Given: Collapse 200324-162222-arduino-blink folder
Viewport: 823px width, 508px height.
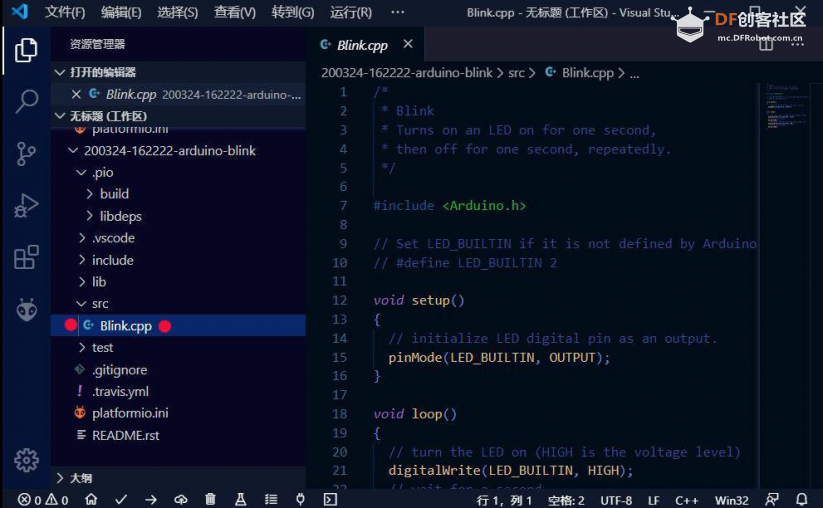Looking at the screenshot, I should tap(73, 151).
